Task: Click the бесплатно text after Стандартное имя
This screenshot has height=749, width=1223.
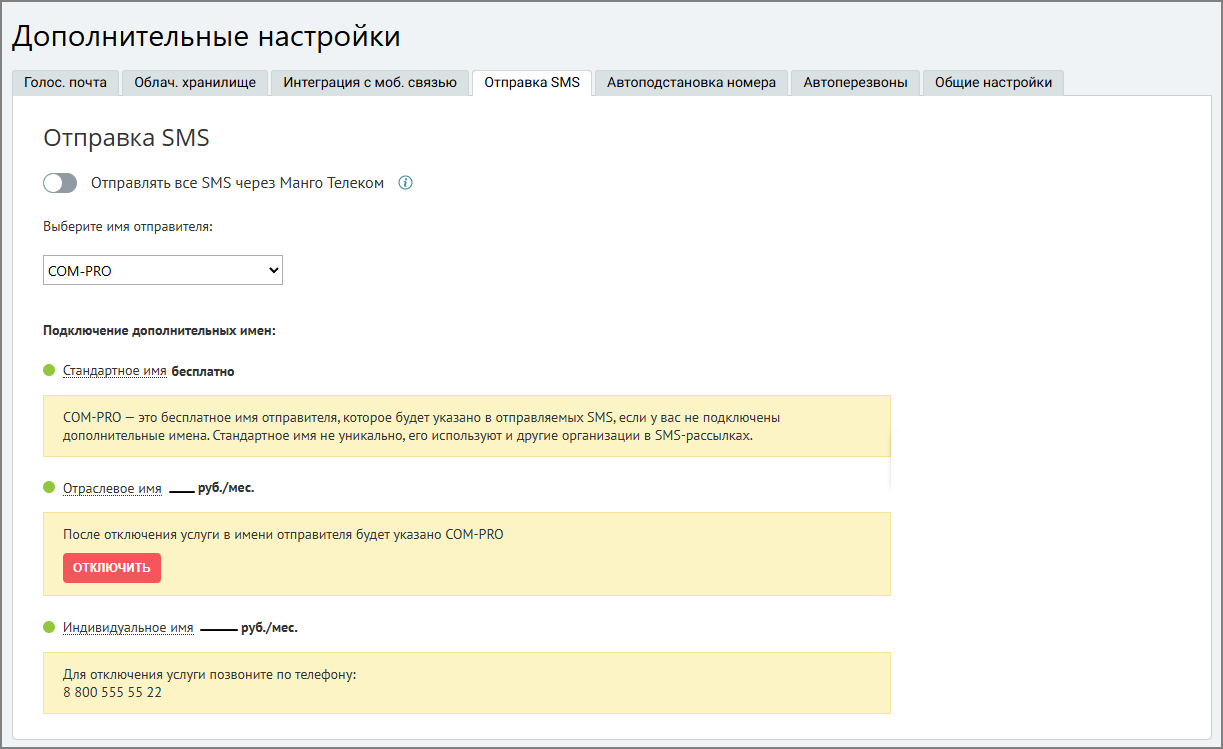Action: click(203, 371)
